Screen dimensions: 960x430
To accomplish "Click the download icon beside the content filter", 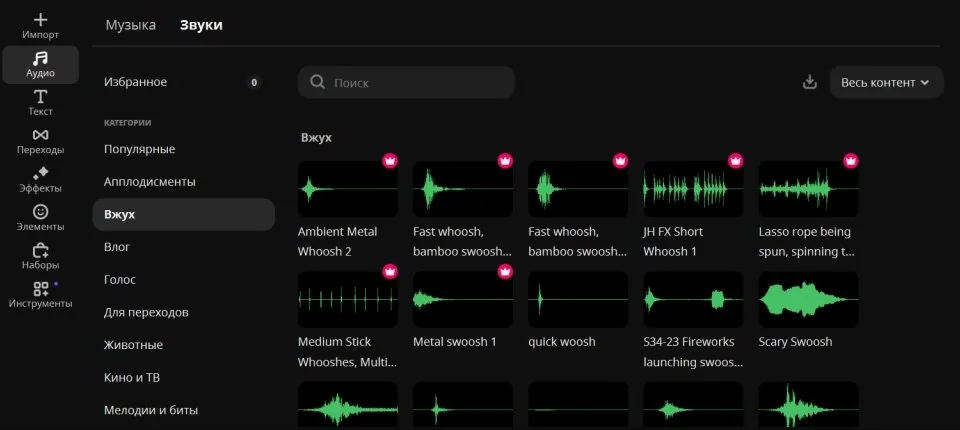I will pos(810,82).
